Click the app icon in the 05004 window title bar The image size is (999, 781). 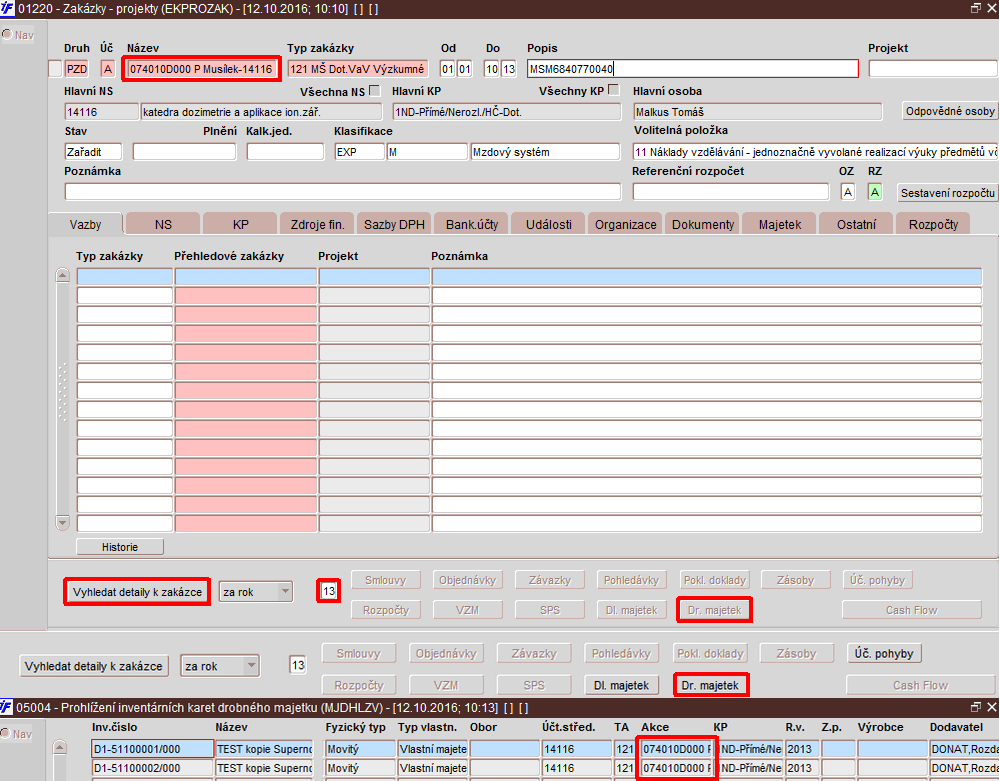pos(6,707)
